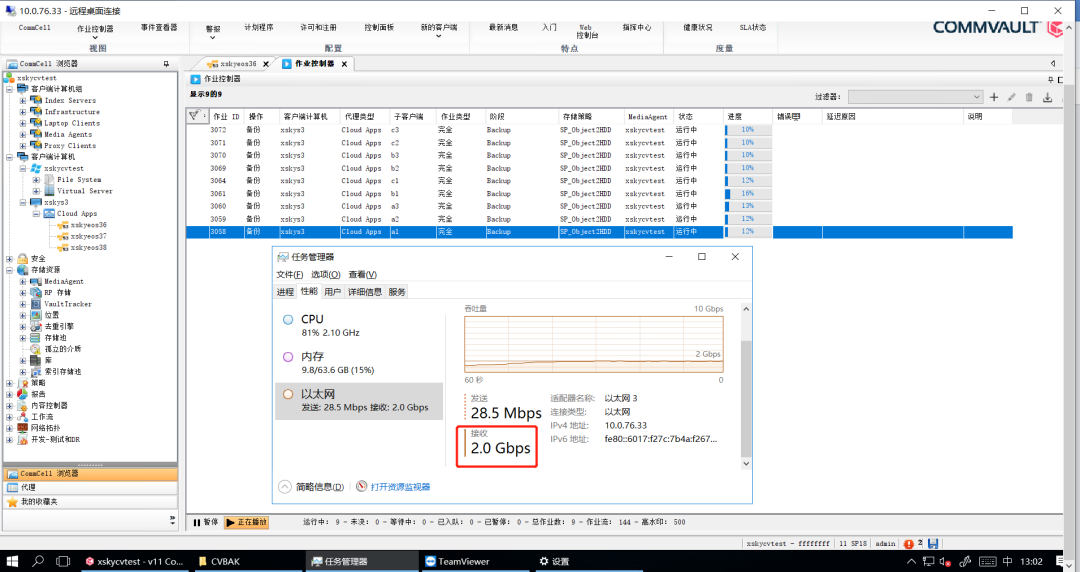Expand the Virtual Server node
Viewport: 1080px width, 572px height.
coord(35,191)
